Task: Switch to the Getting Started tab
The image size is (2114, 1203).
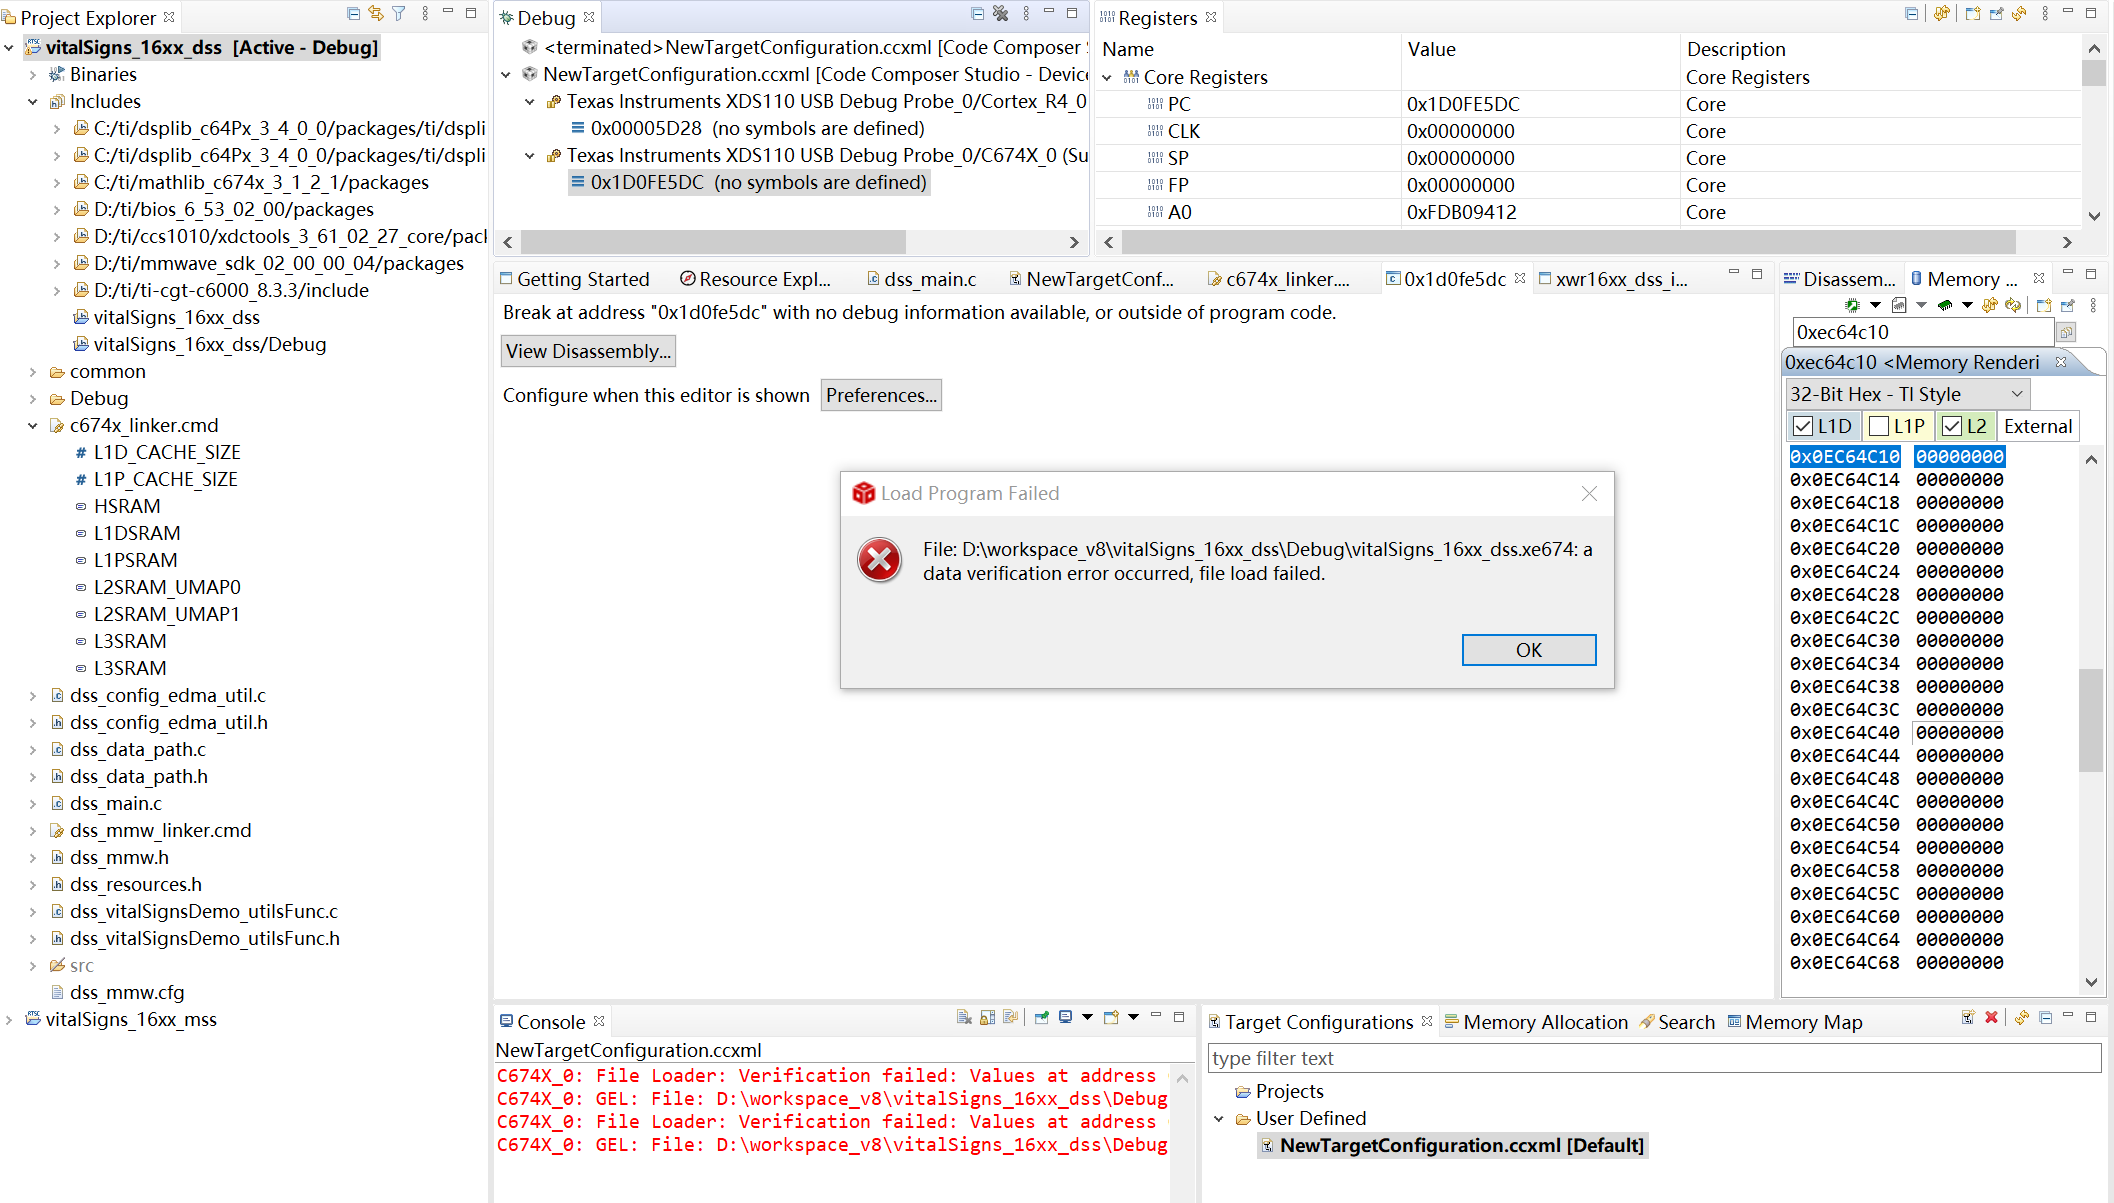Action: pos(575,279)
